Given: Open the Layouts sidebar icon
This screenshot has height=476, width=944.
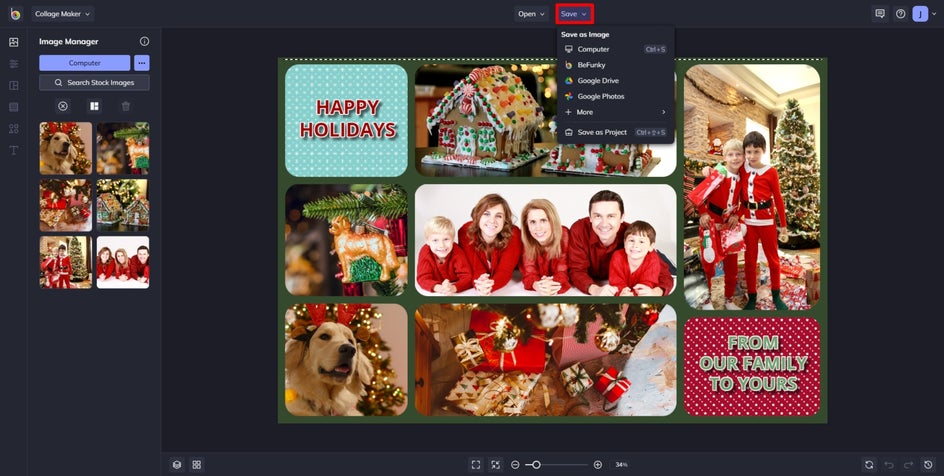Looking at the screenshot, I should [x=14, y=85].
